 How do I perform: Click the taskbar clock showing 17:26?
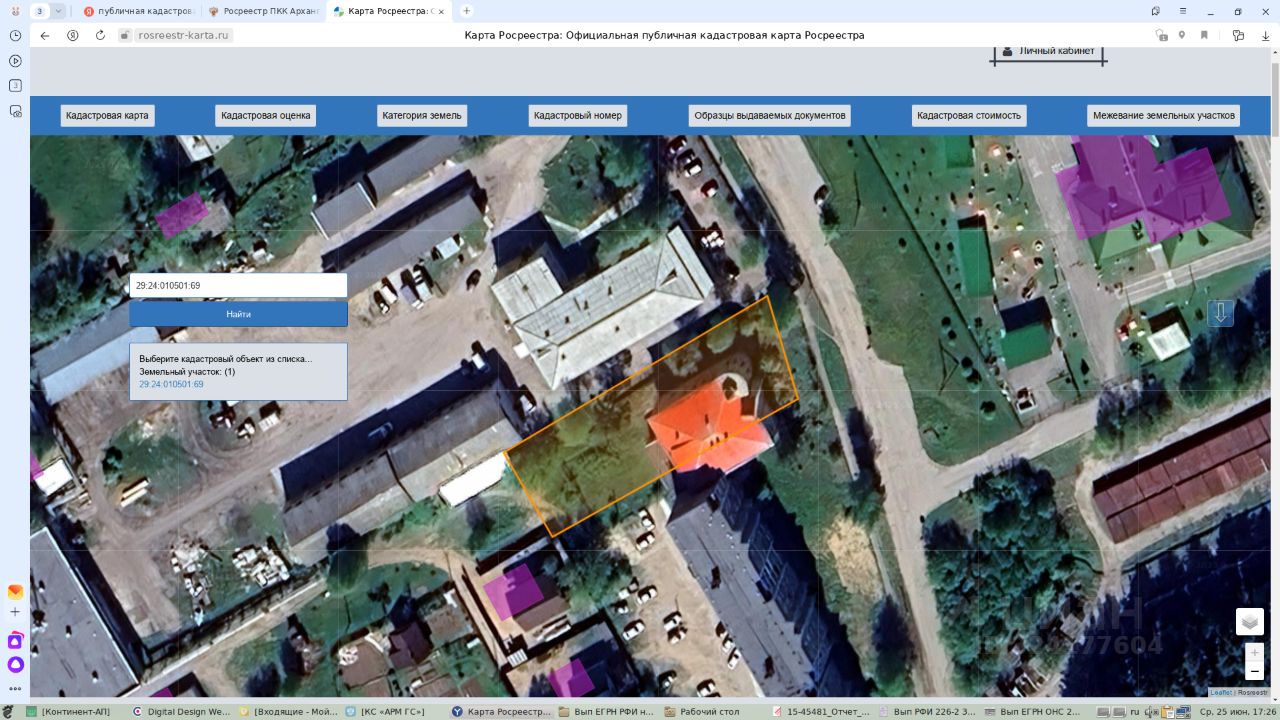(x=1238, y=712)
